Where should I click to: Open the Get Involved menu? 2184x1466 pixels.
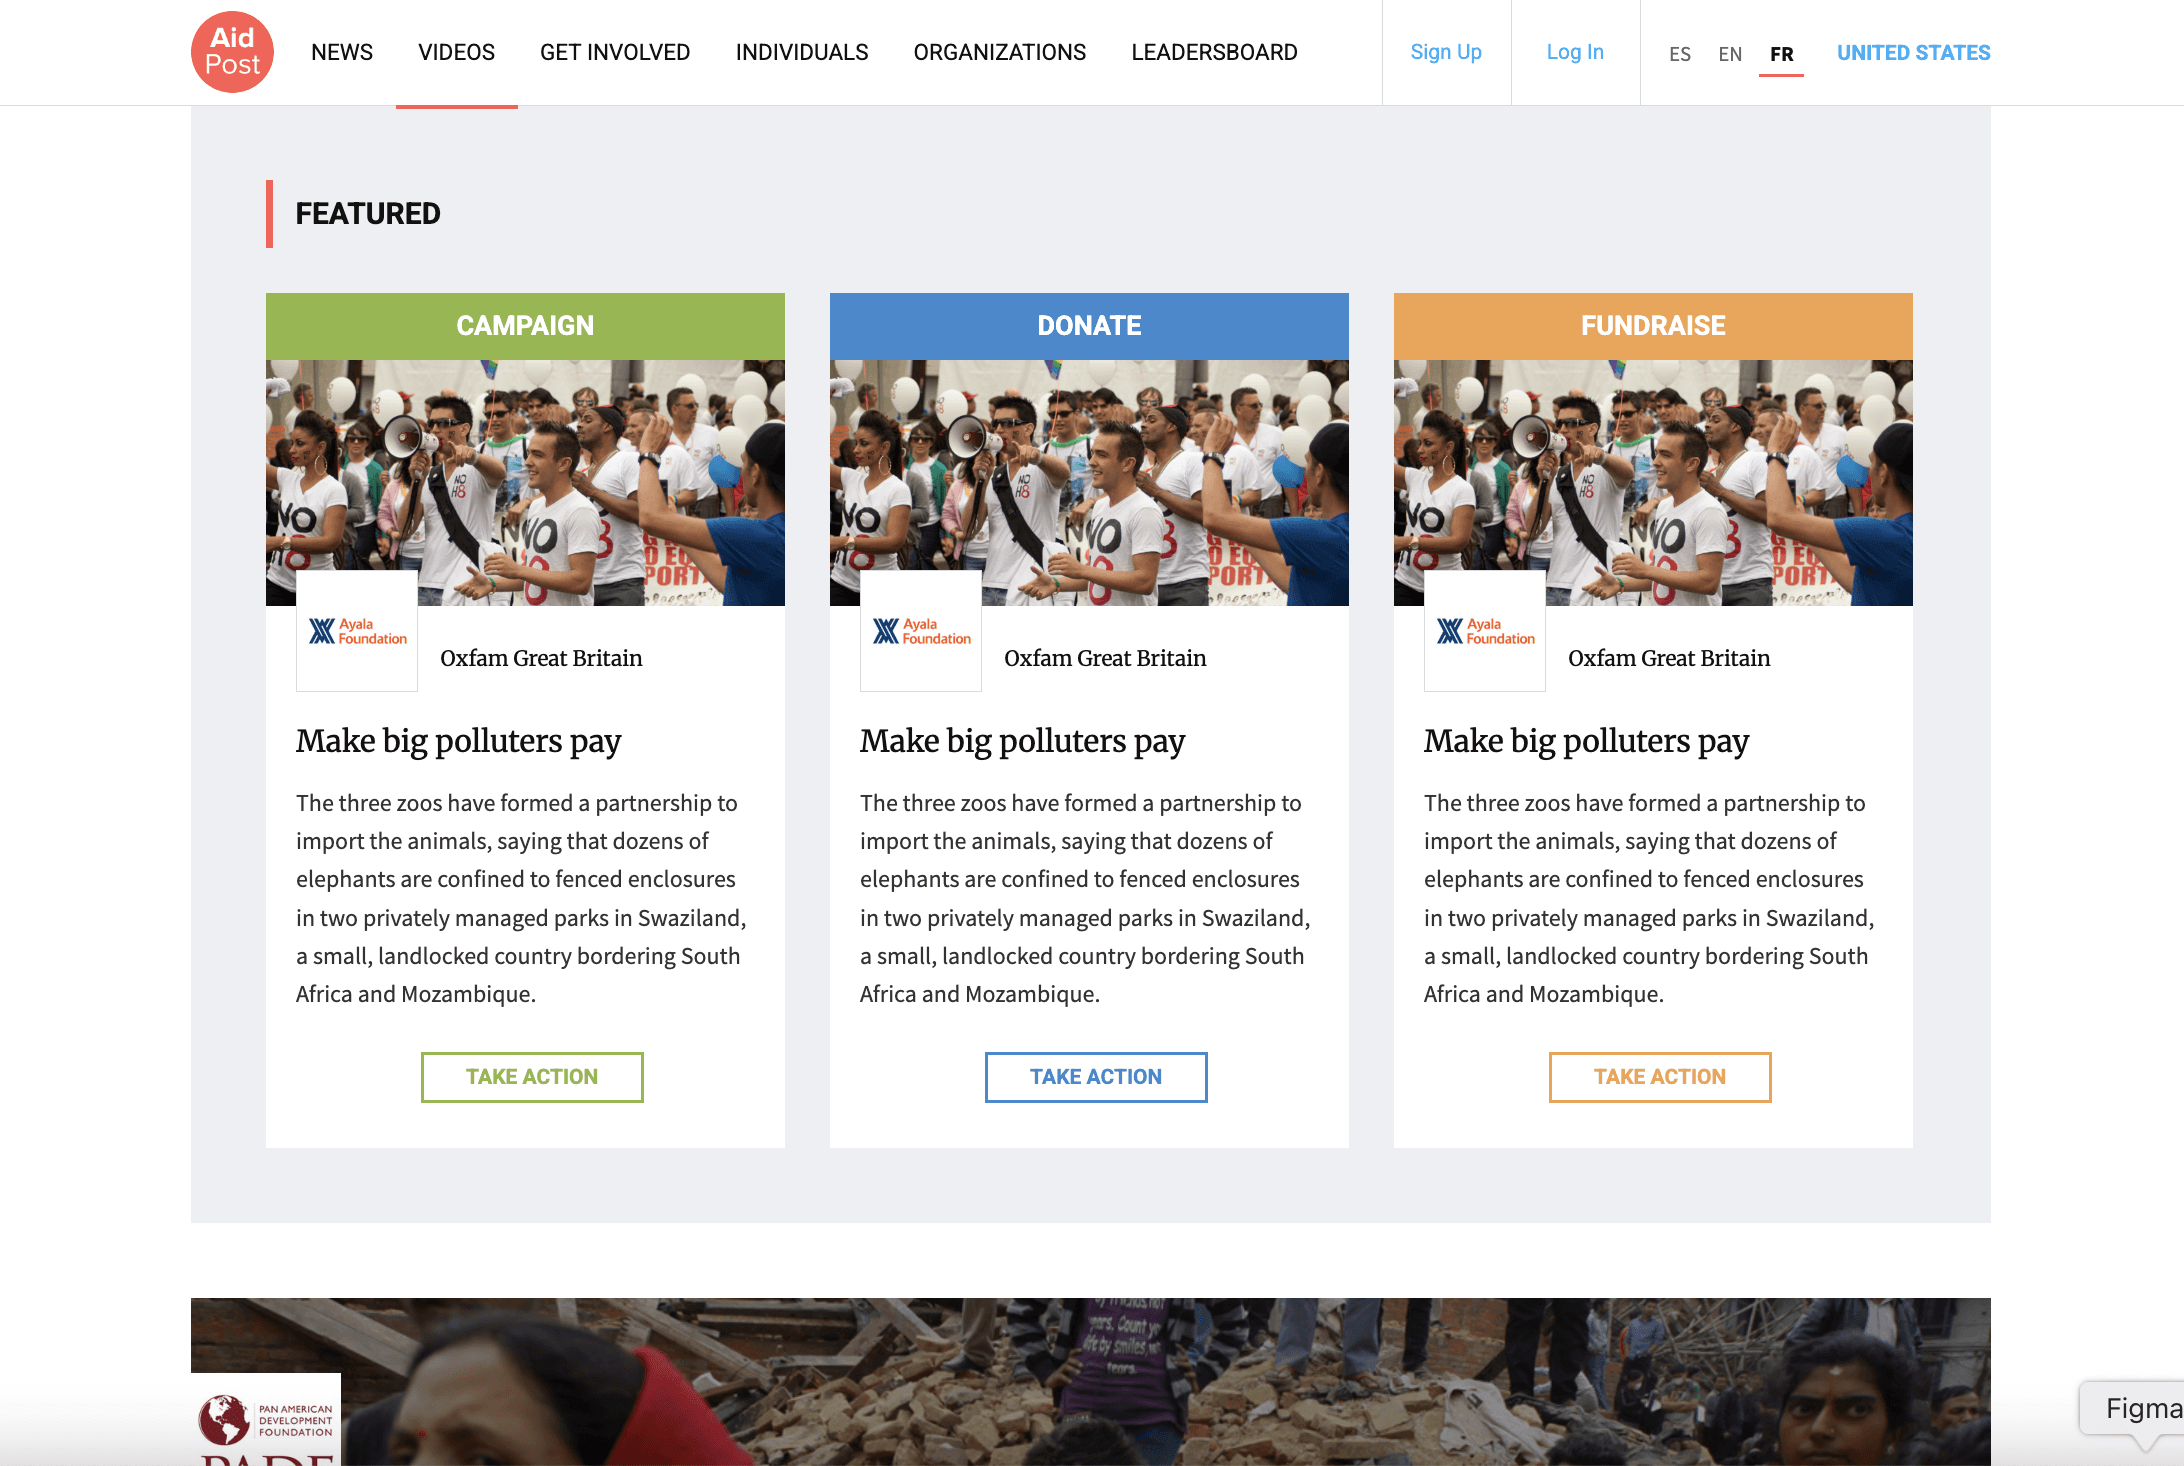[615, 52]
